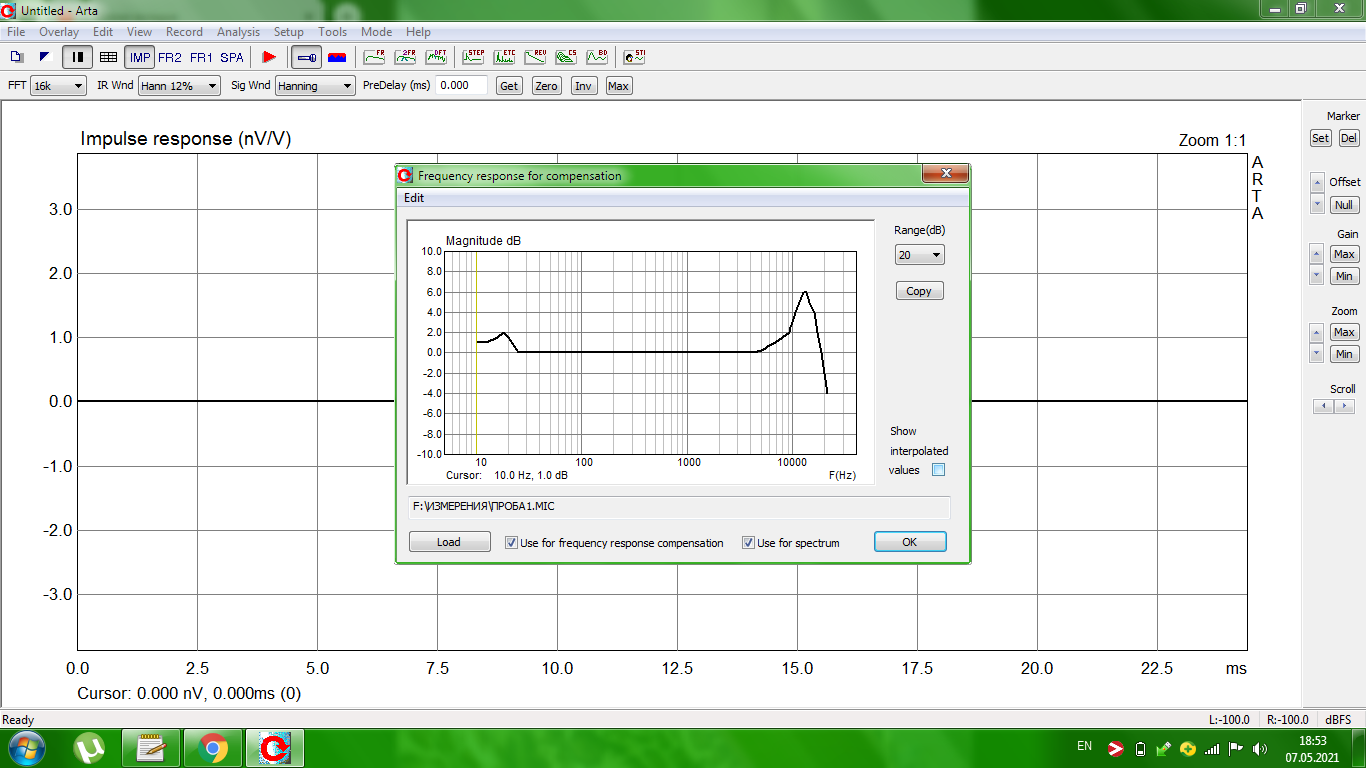The width and height of the screenshot is (1366, 768).
Task: Start recording with the red play arrow
Action: pos(268,57)
